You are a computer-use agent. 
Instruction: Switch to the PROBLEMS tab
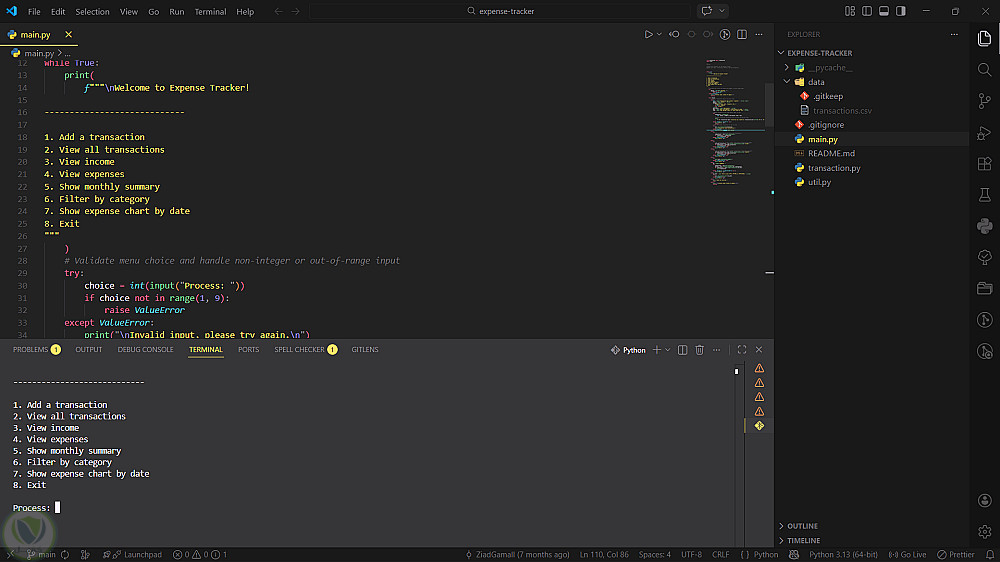[x=30, y=350]
